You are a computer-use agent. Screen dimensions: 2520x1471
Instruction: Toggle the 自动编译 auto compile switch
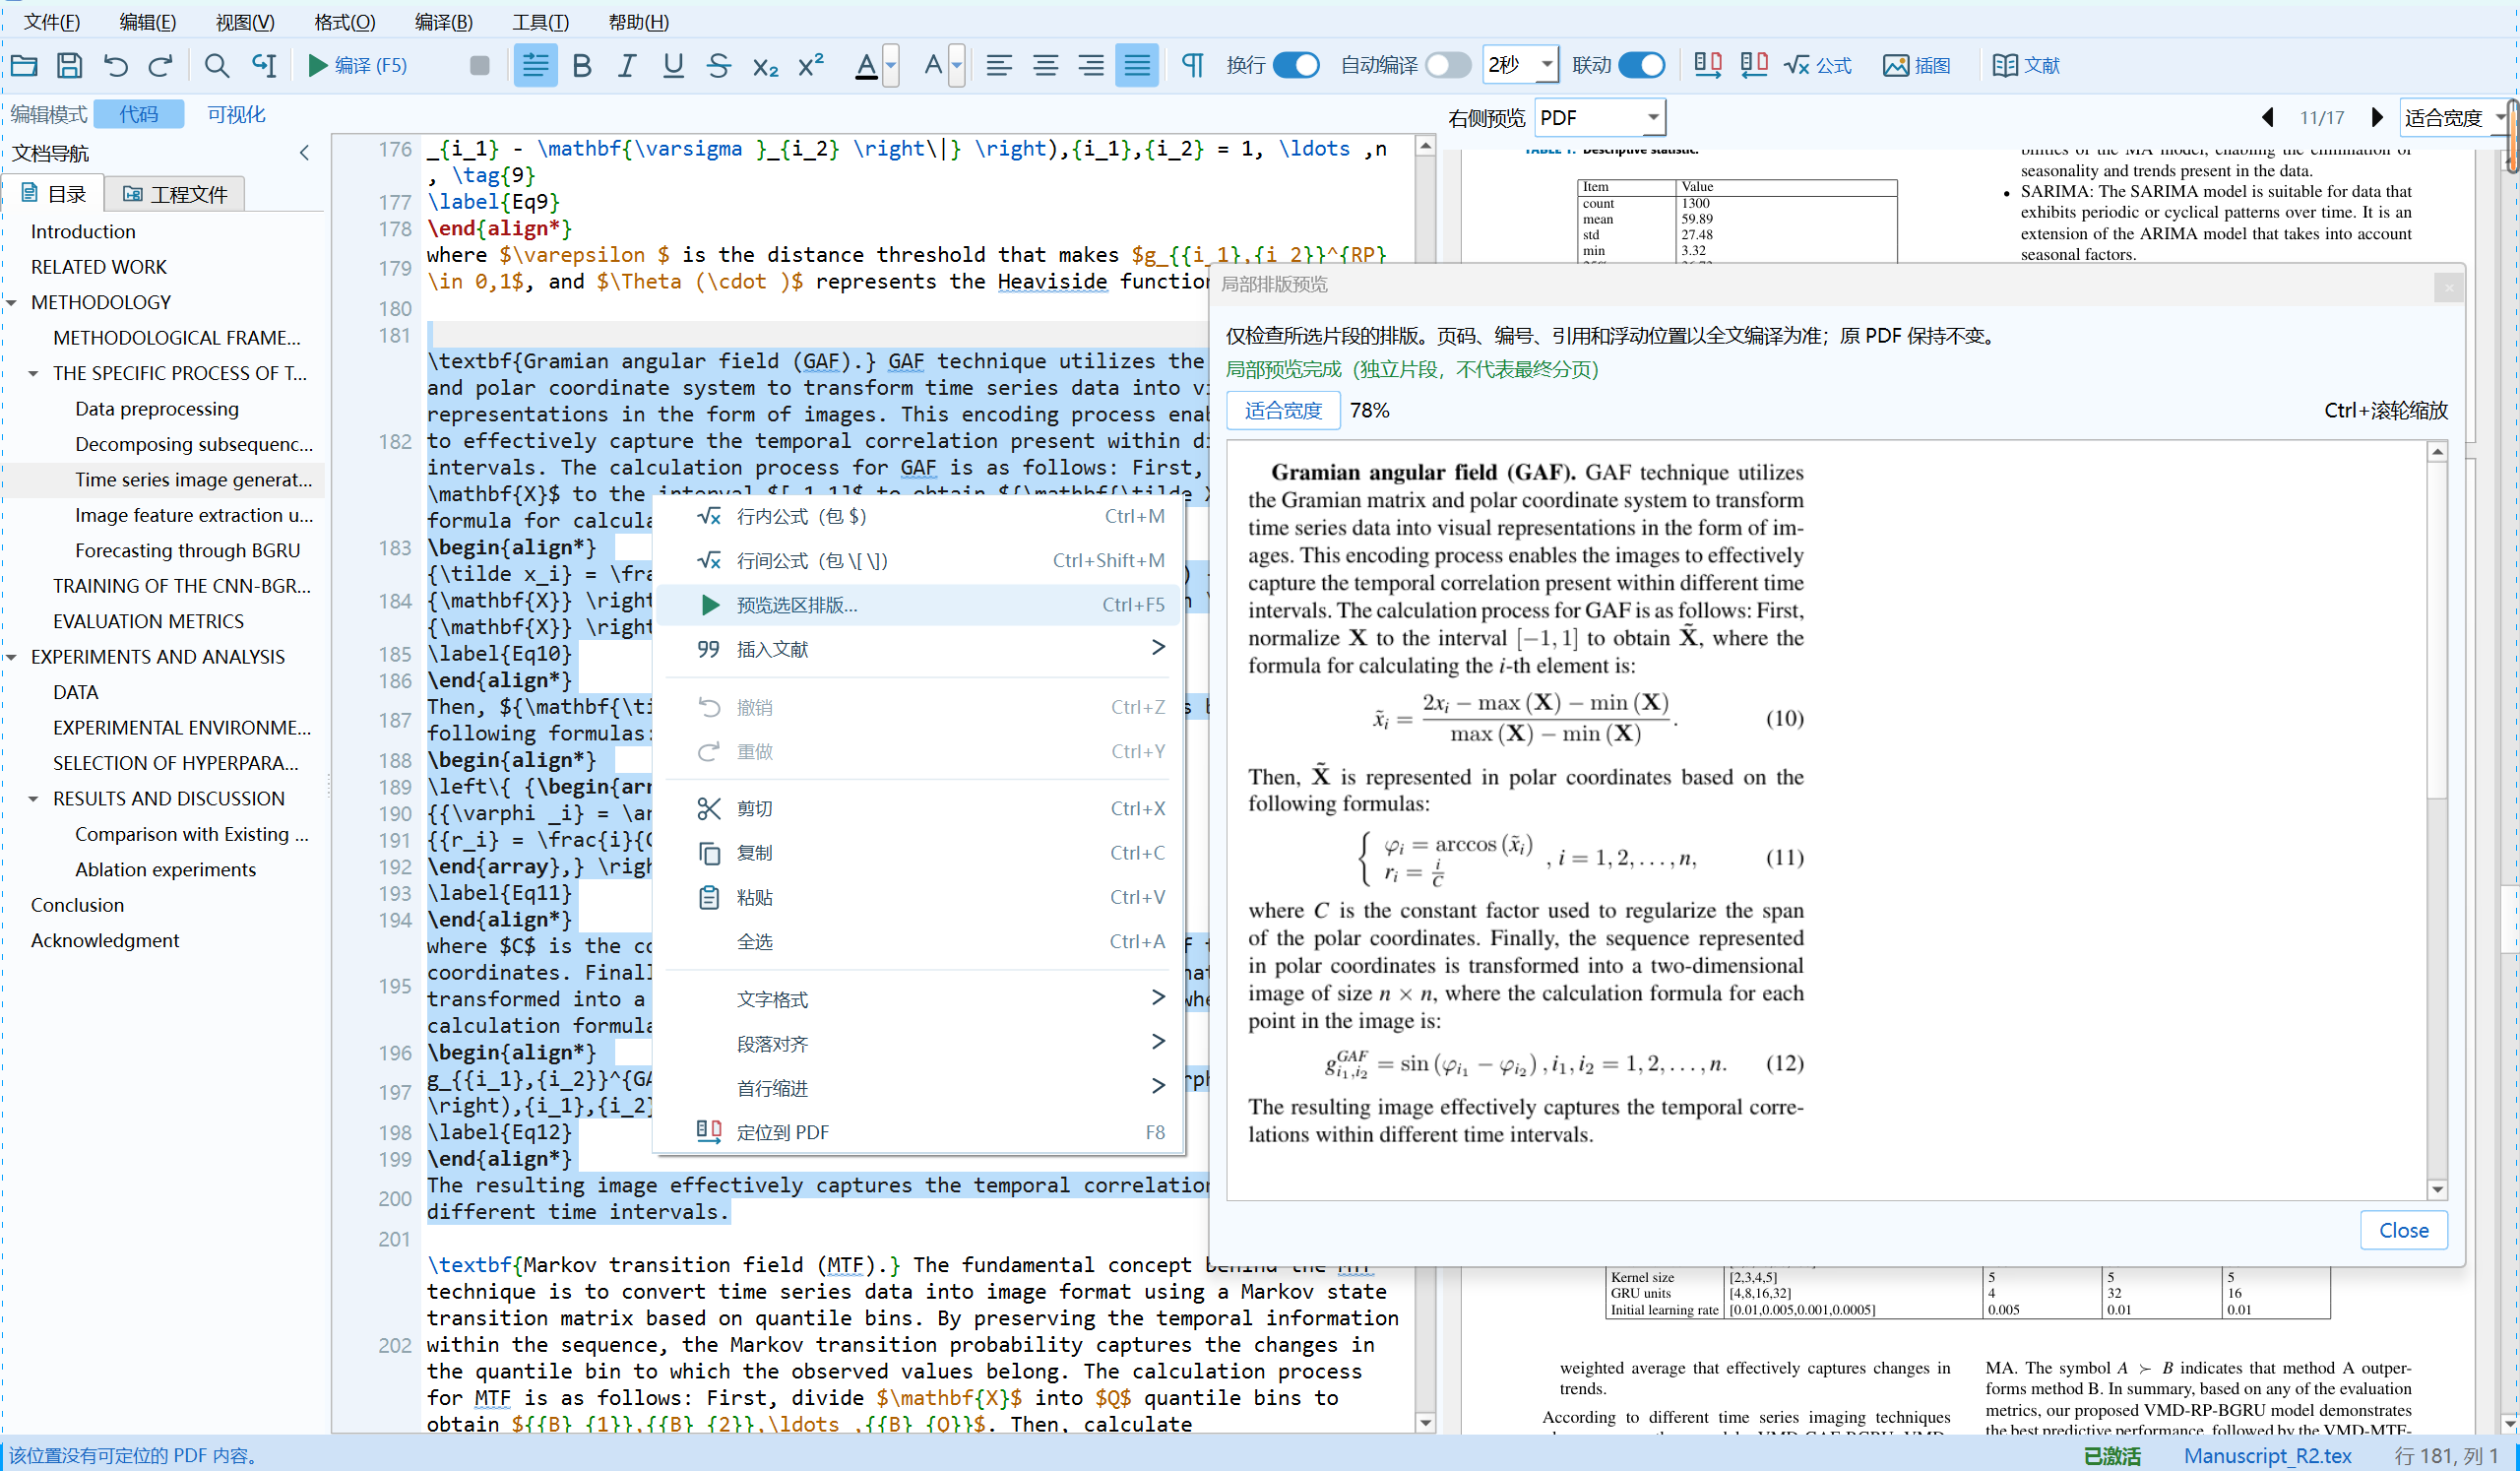click(1448, 65)
